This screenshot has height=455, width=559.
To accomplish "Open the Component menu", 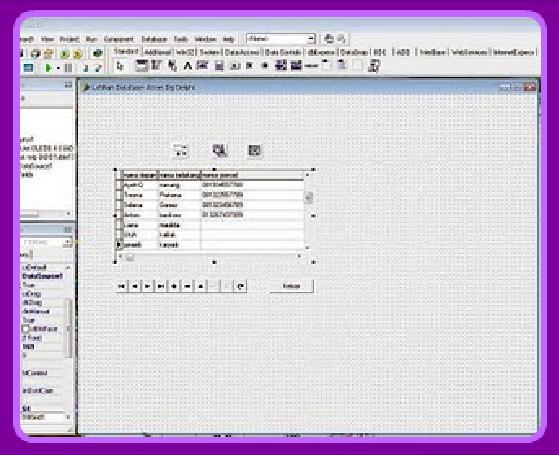I will pos(119,39).
